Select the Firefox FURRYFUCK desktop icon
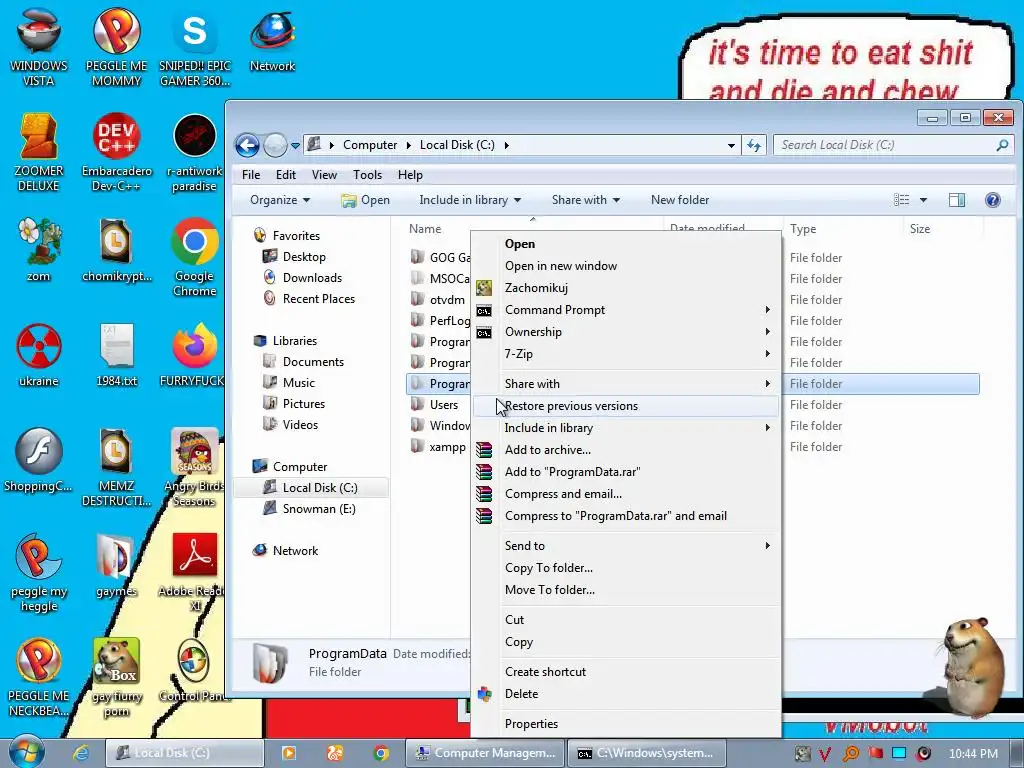Image resolution: width=1024 pixels, height=768 pixels. click(193, 355)
